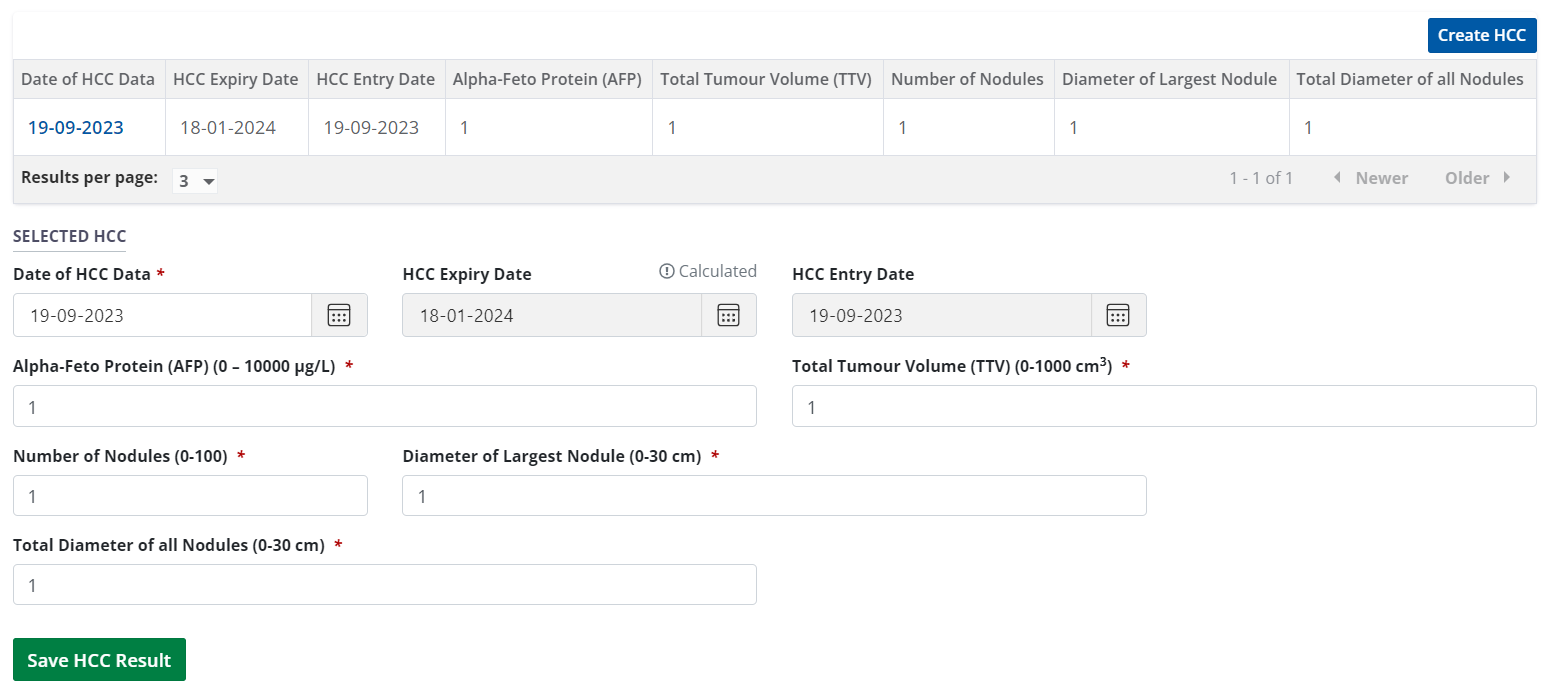
Task: Go to Older results page
Action: [1477, 178]
